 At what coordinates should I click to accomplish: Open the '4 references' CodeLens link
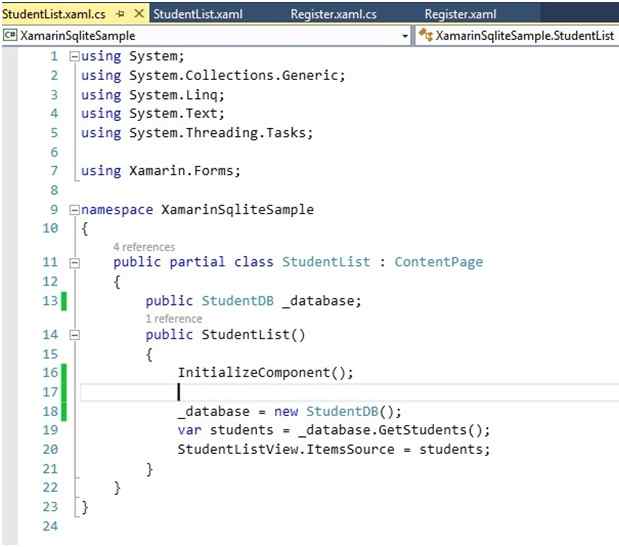pyautogui.click(x=144, y=247)
